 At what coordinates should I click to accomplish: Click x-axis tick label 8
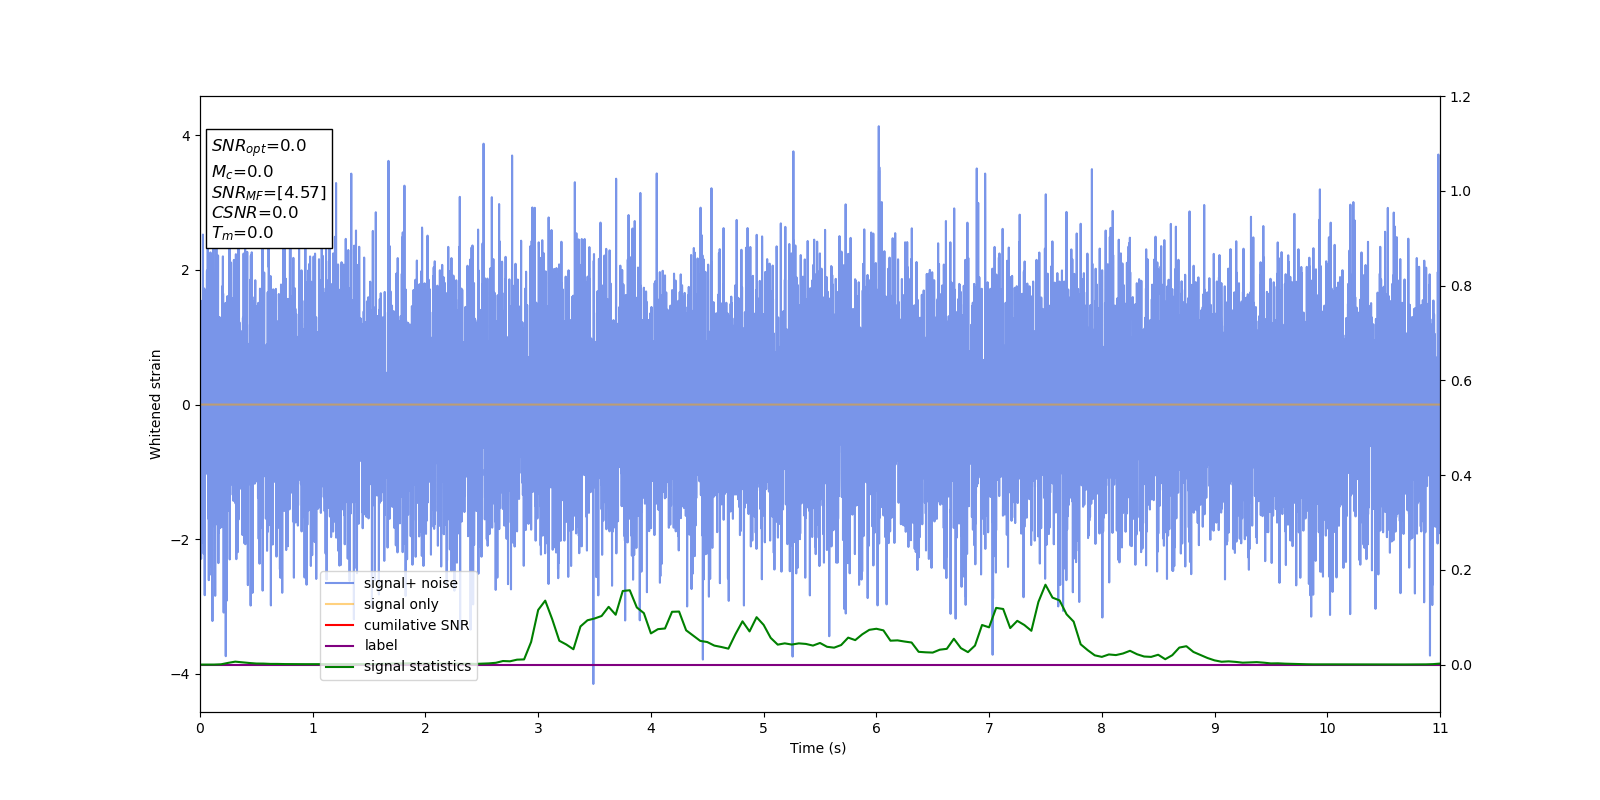(1102, 728)
